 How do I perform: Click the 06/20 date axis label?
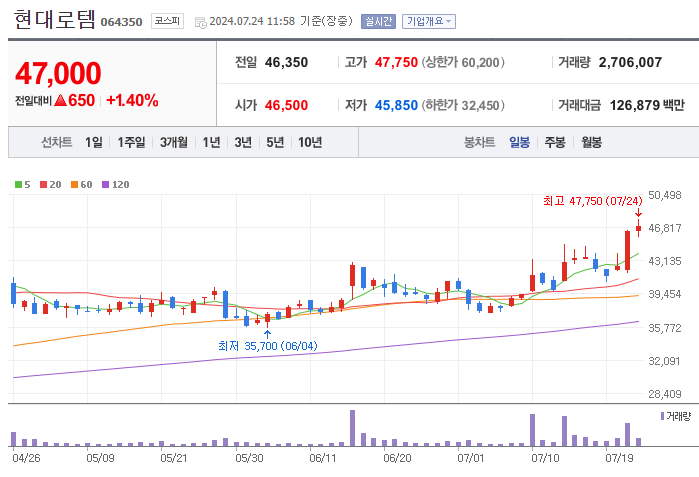tap(398, 458)
